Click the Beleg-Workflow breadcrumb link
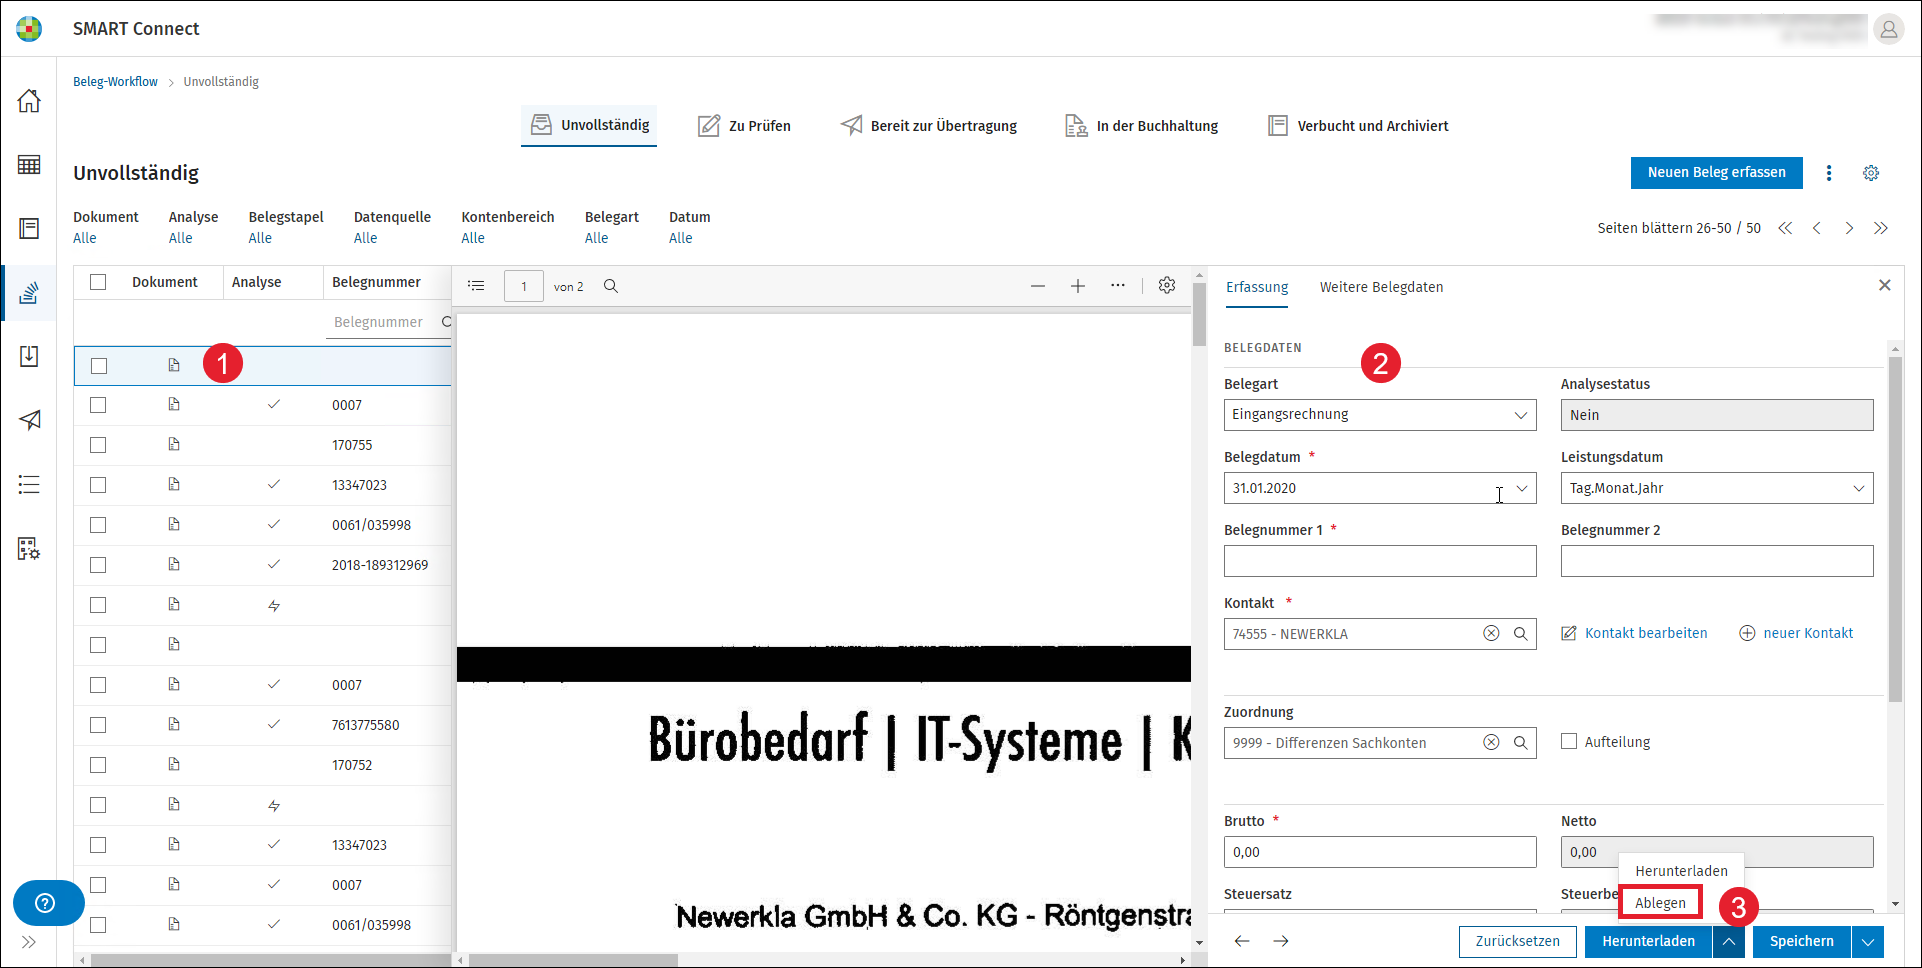Screen dimensions: 1922x968 [x=115, y=82]
